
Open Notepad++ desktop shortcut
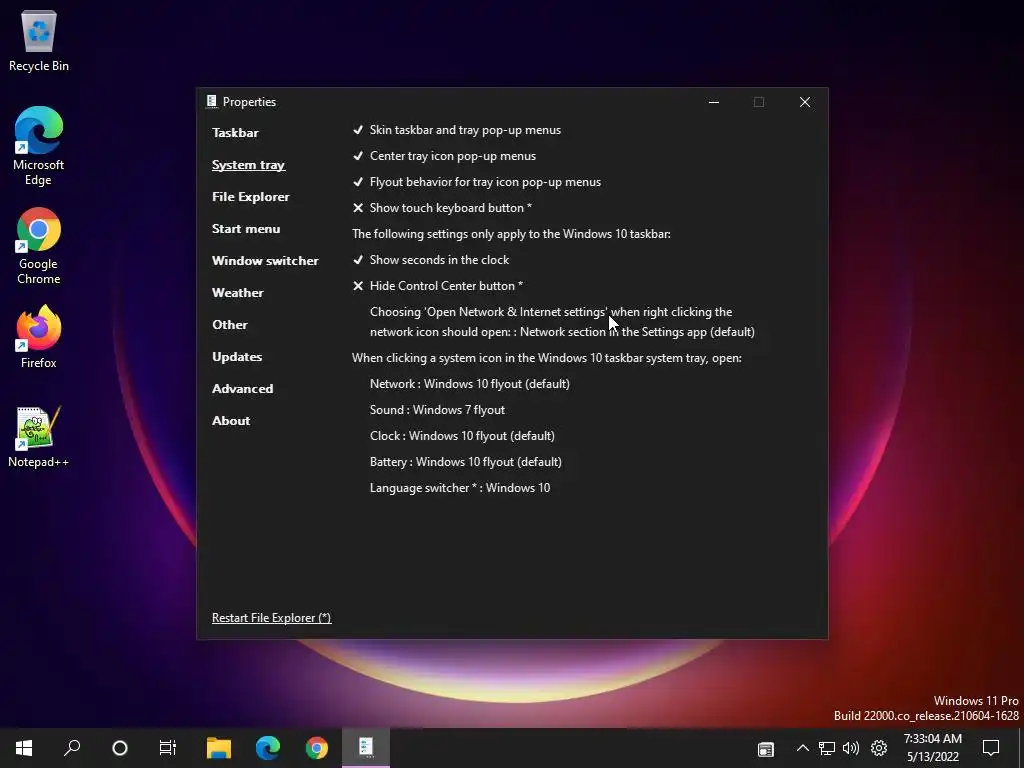39,436
